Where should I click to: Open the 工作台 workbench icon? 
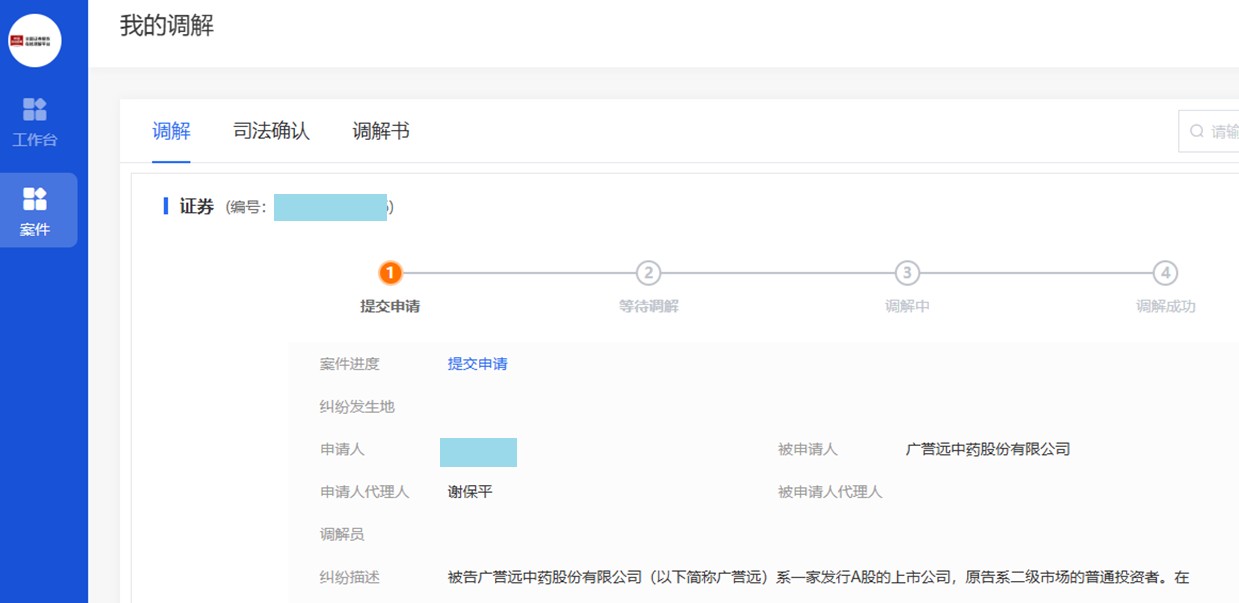(x=35, y=109)
